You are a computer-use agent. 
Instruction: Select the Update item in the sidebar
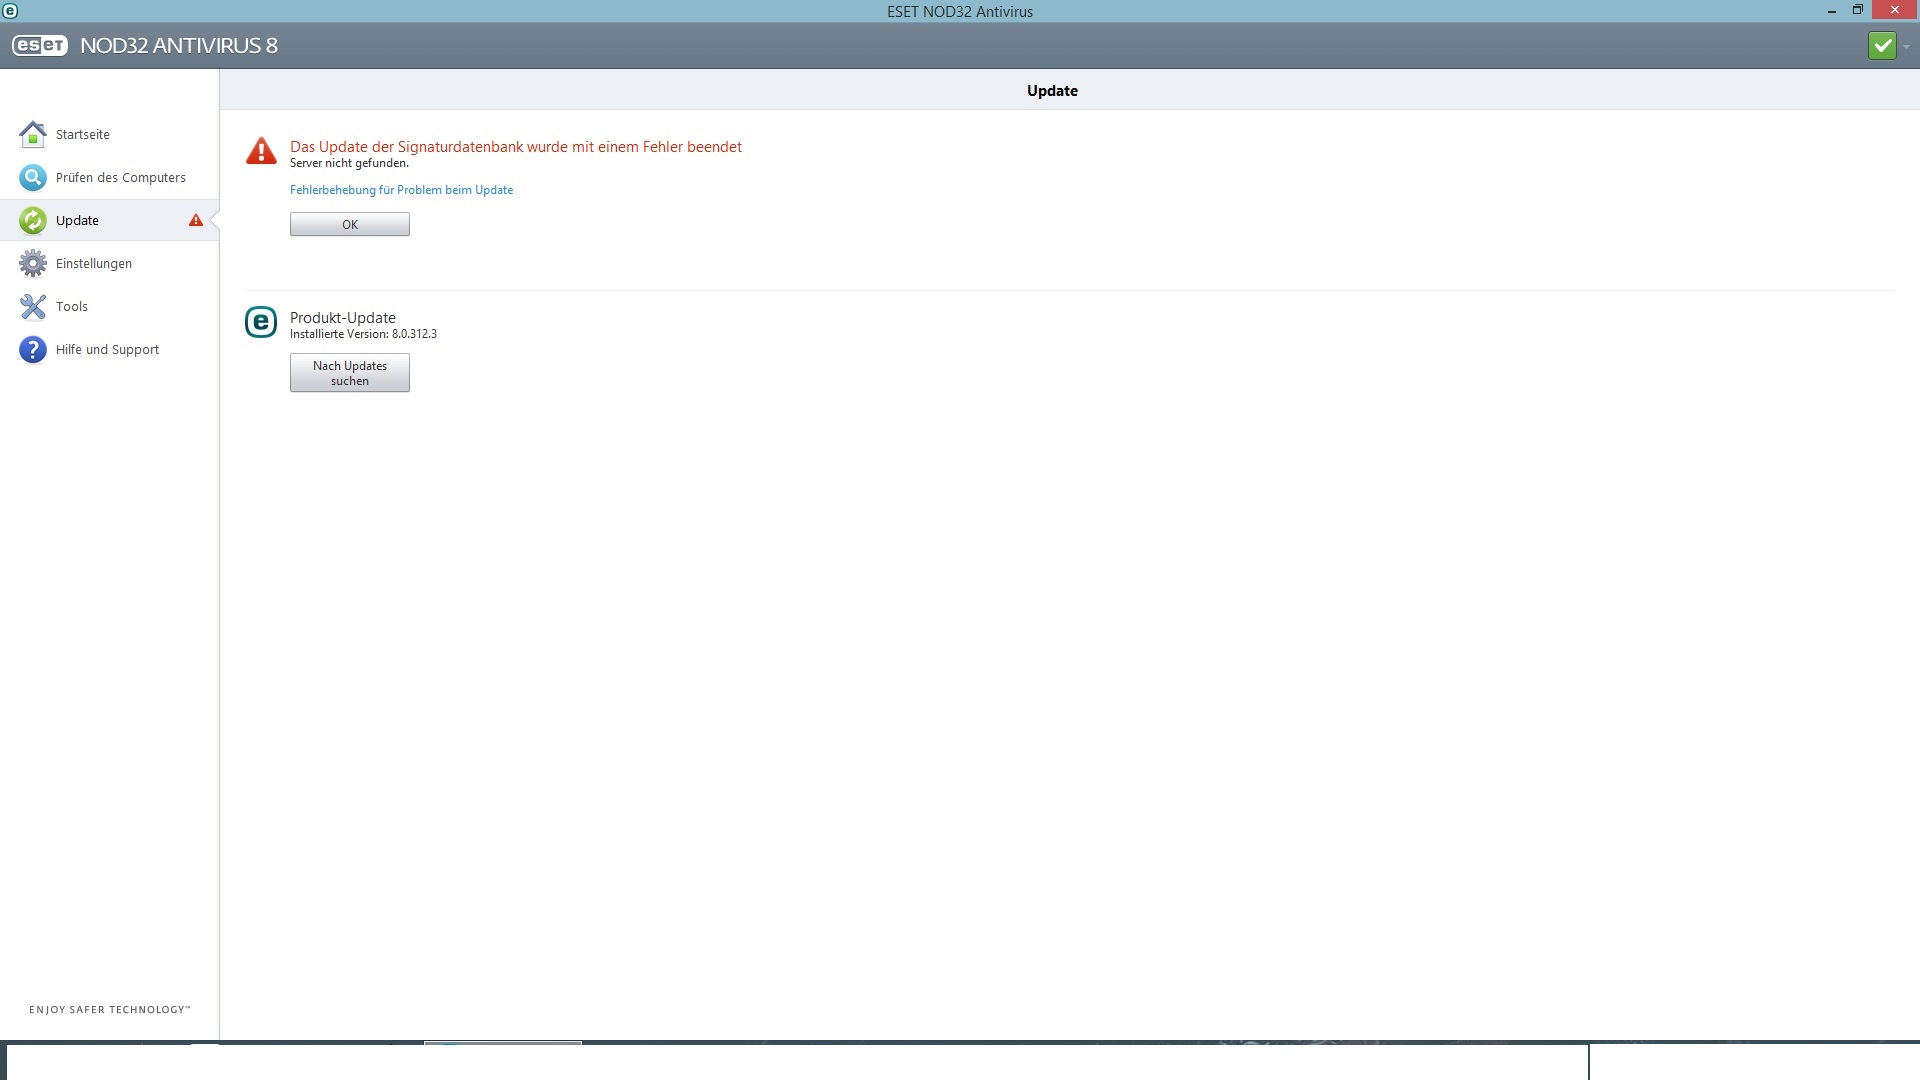pyautogui.click(x=78, y=220)
